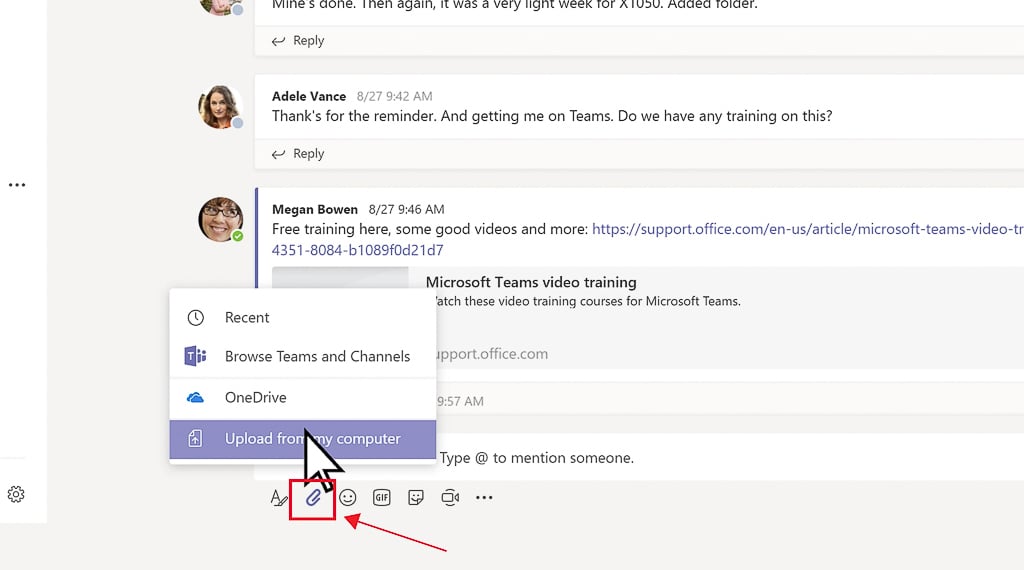Click the Teams logo icon in menu
Viewport: 1024px width, 570px height.
click(x=195, y=356)
